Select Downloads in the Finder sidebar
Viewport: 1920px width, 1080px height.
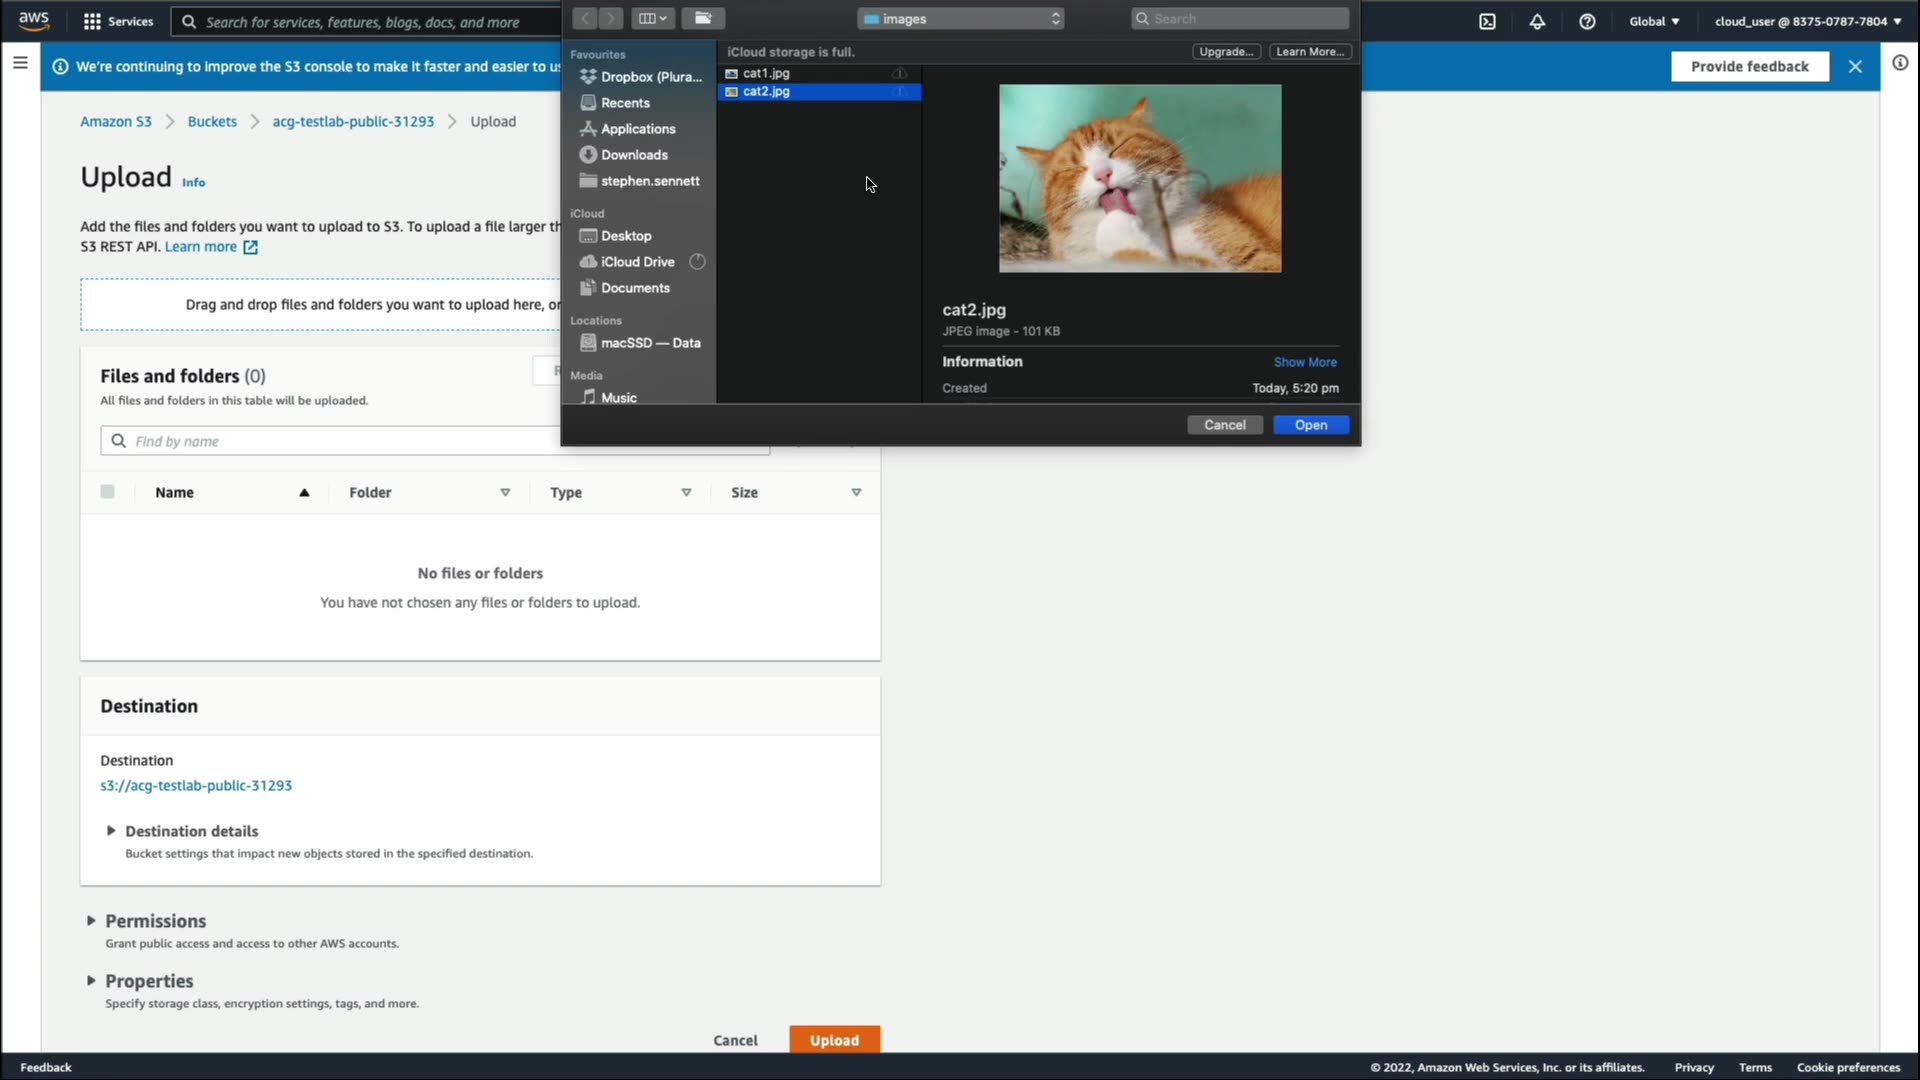[x=634, y=155]
